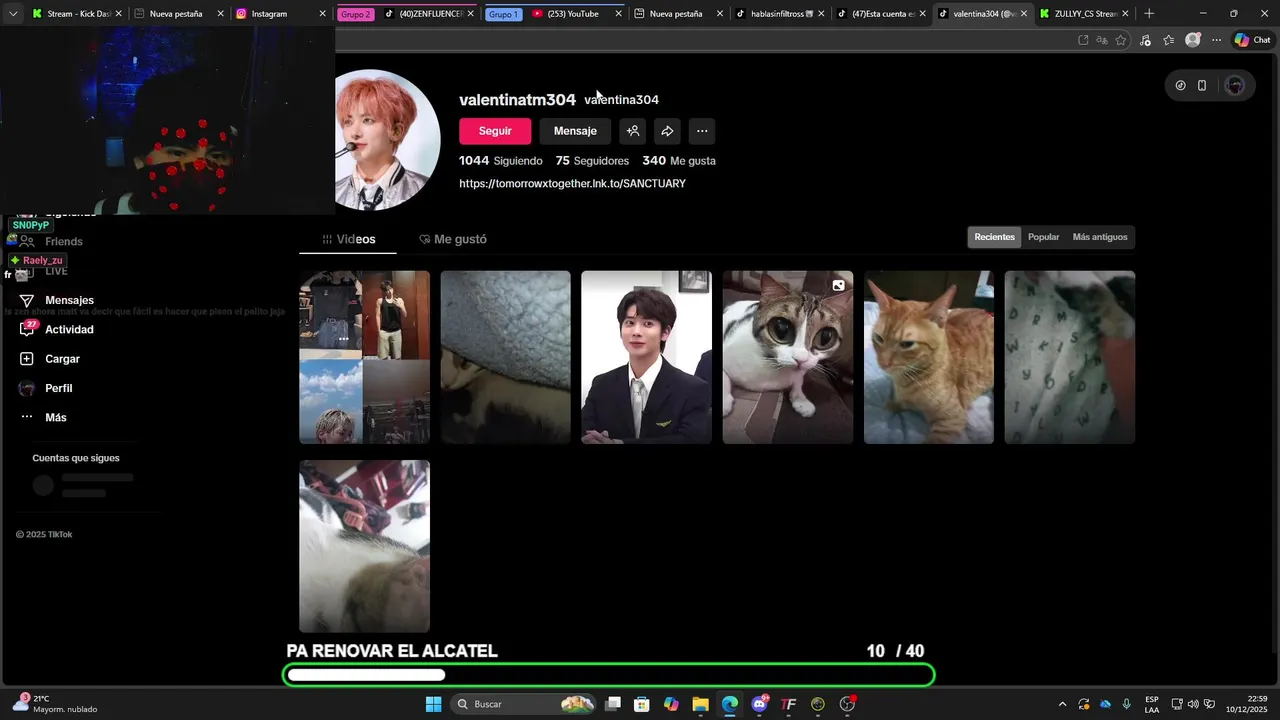Open the profile three-dots options menu
This screenshot has height=720, width=1280.
tap(702, 131)
